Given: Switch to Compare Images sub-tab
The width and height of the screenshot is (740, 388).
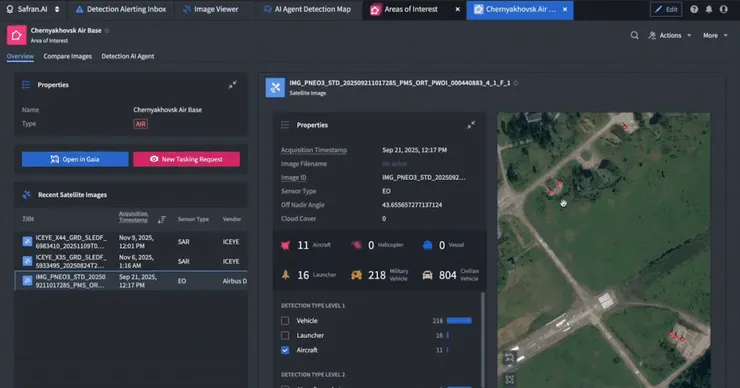Looking at the screenshot, I should coord(67,56).
